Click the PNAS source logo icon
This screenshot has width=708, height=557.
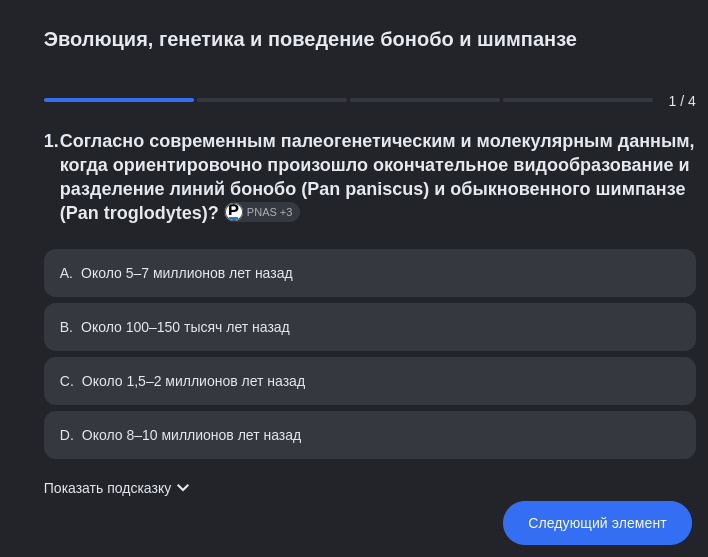[234, 212]
